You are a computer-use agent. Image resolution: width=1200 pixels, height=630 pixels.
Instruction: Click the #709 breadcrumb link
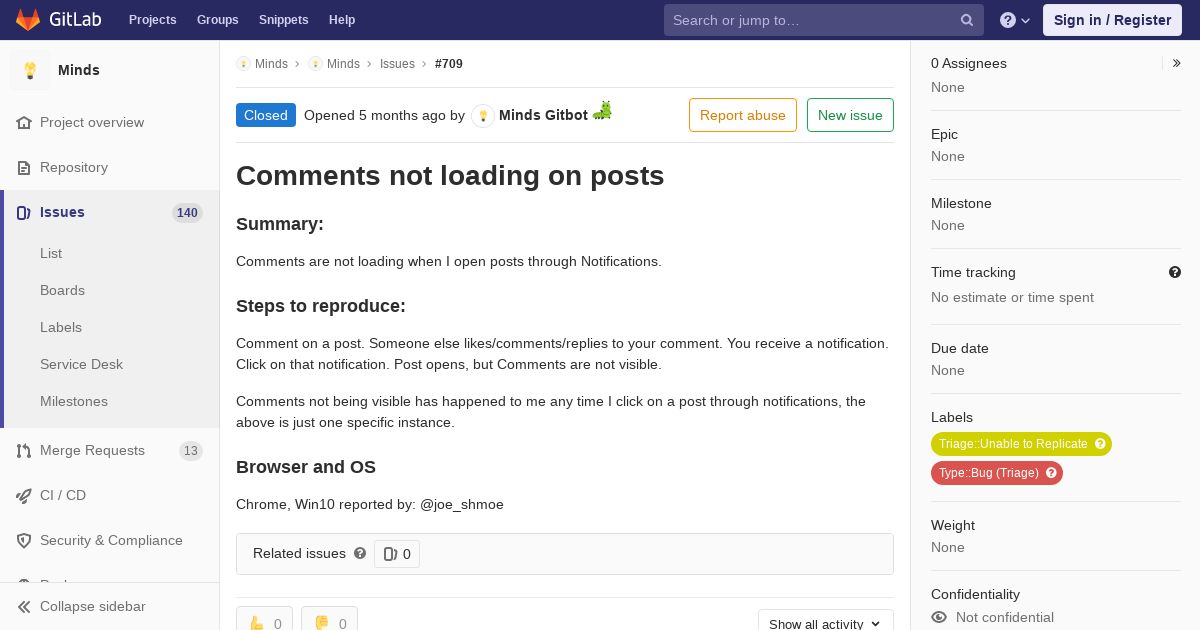(449, 64)
